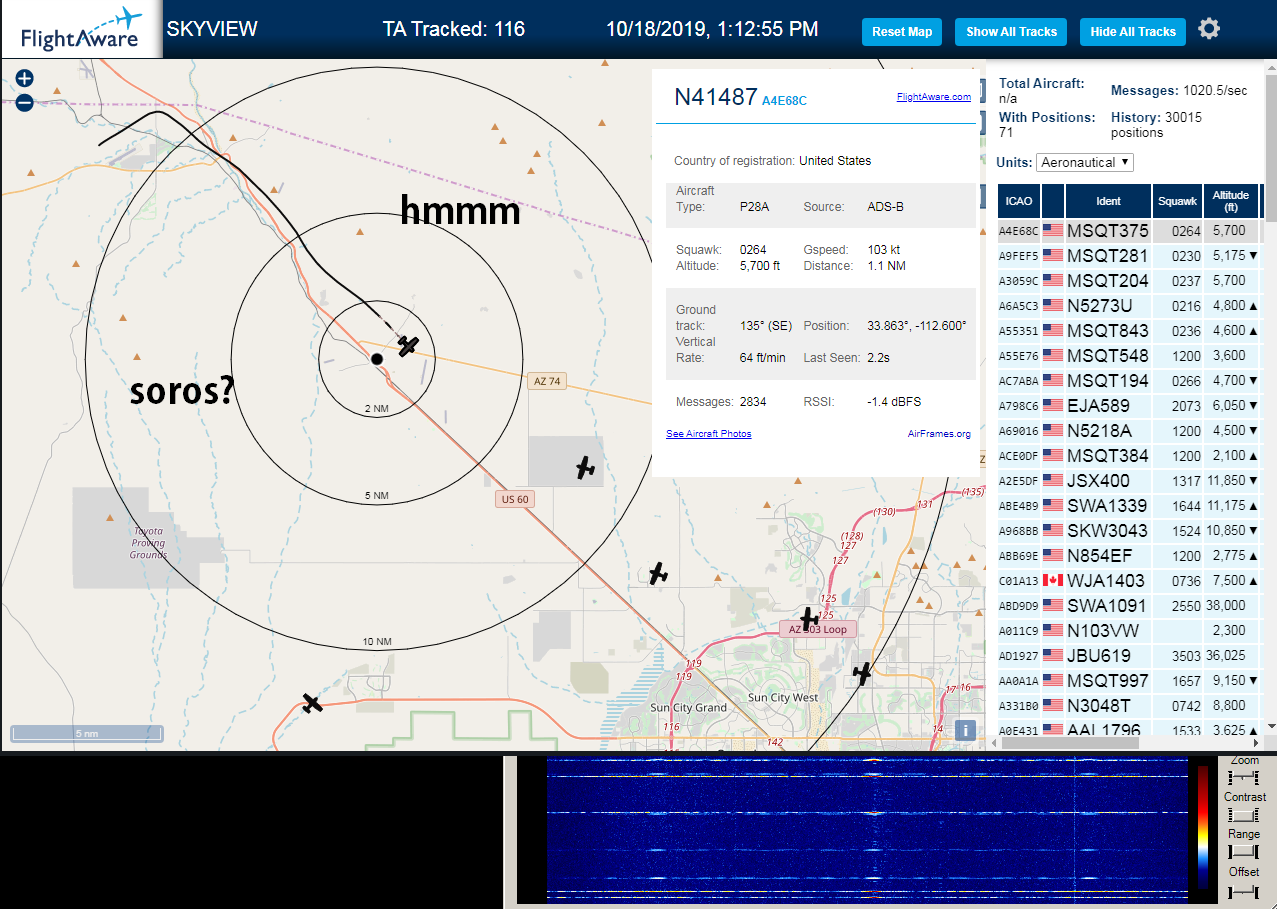Sort table by ICAO column
This screenshot has width=1277, height=909.
(1019, 201)
